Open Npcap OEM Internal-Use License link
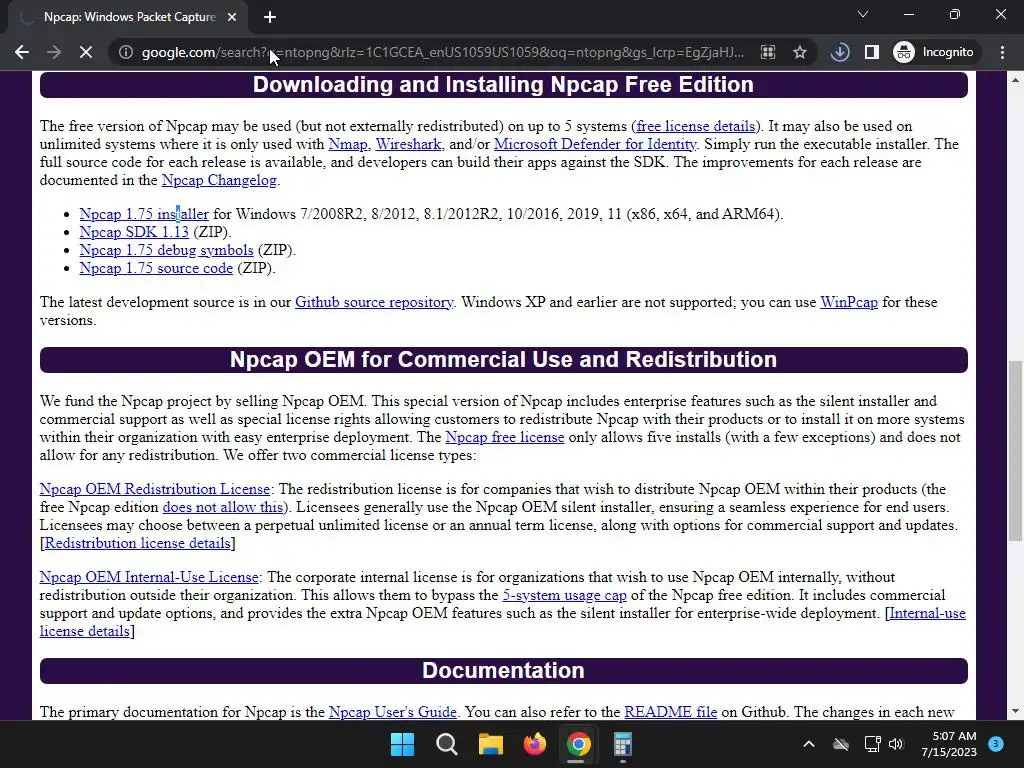The height and width of the screenshot is (768, 1024). click(149, 577)
